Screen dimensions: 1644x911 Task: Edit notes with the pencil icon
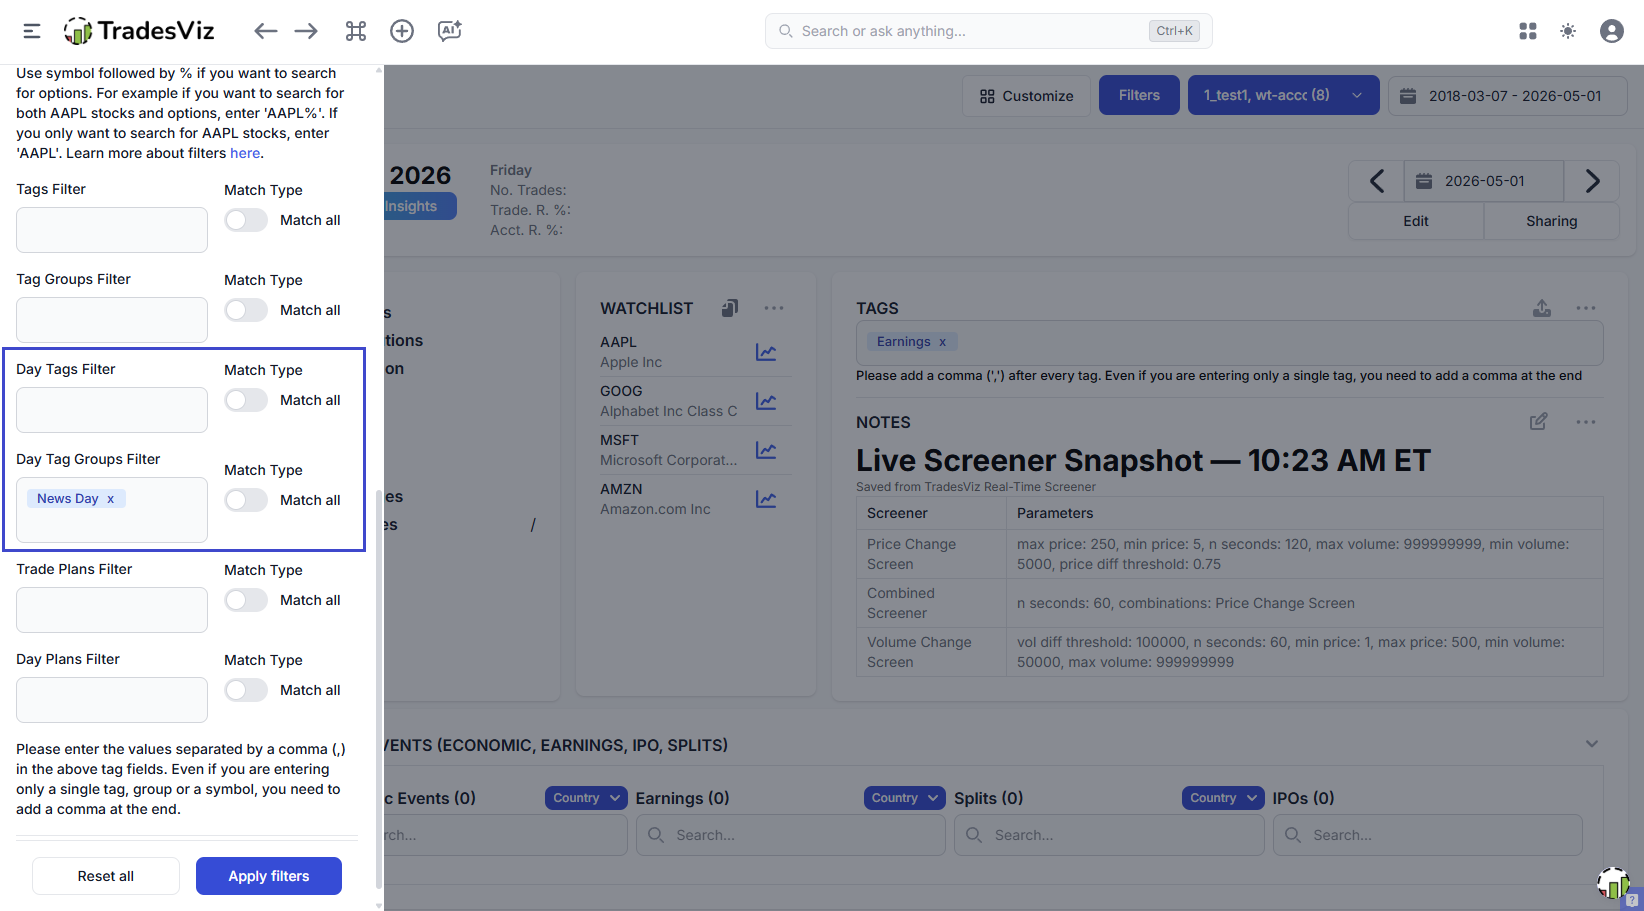tap(1539, 422)
